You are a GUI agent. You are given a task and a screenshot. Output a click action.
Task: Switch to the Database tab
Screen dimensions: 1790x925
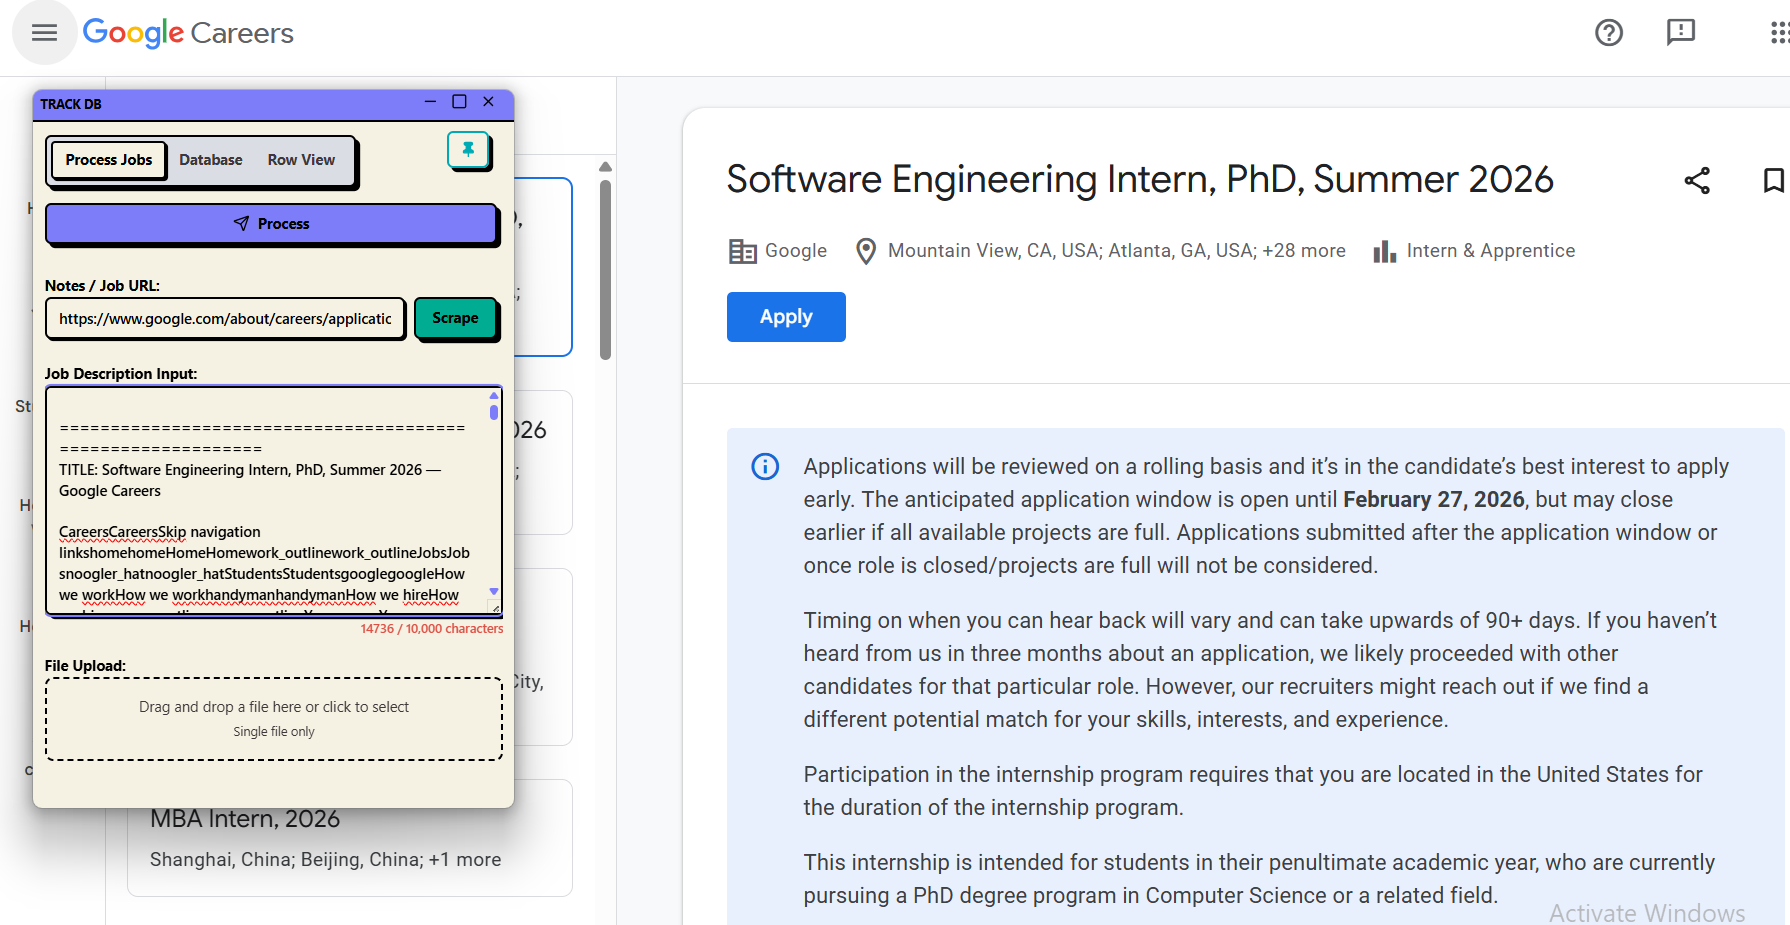point(211,160)
